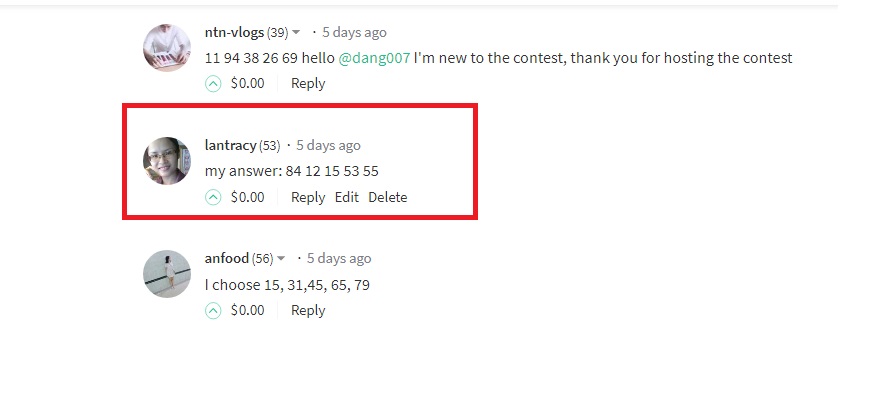Upvote the ntn-vlogs comment
Image resolution: width=896 pixels, height=416 pixels.
[213, 84]
